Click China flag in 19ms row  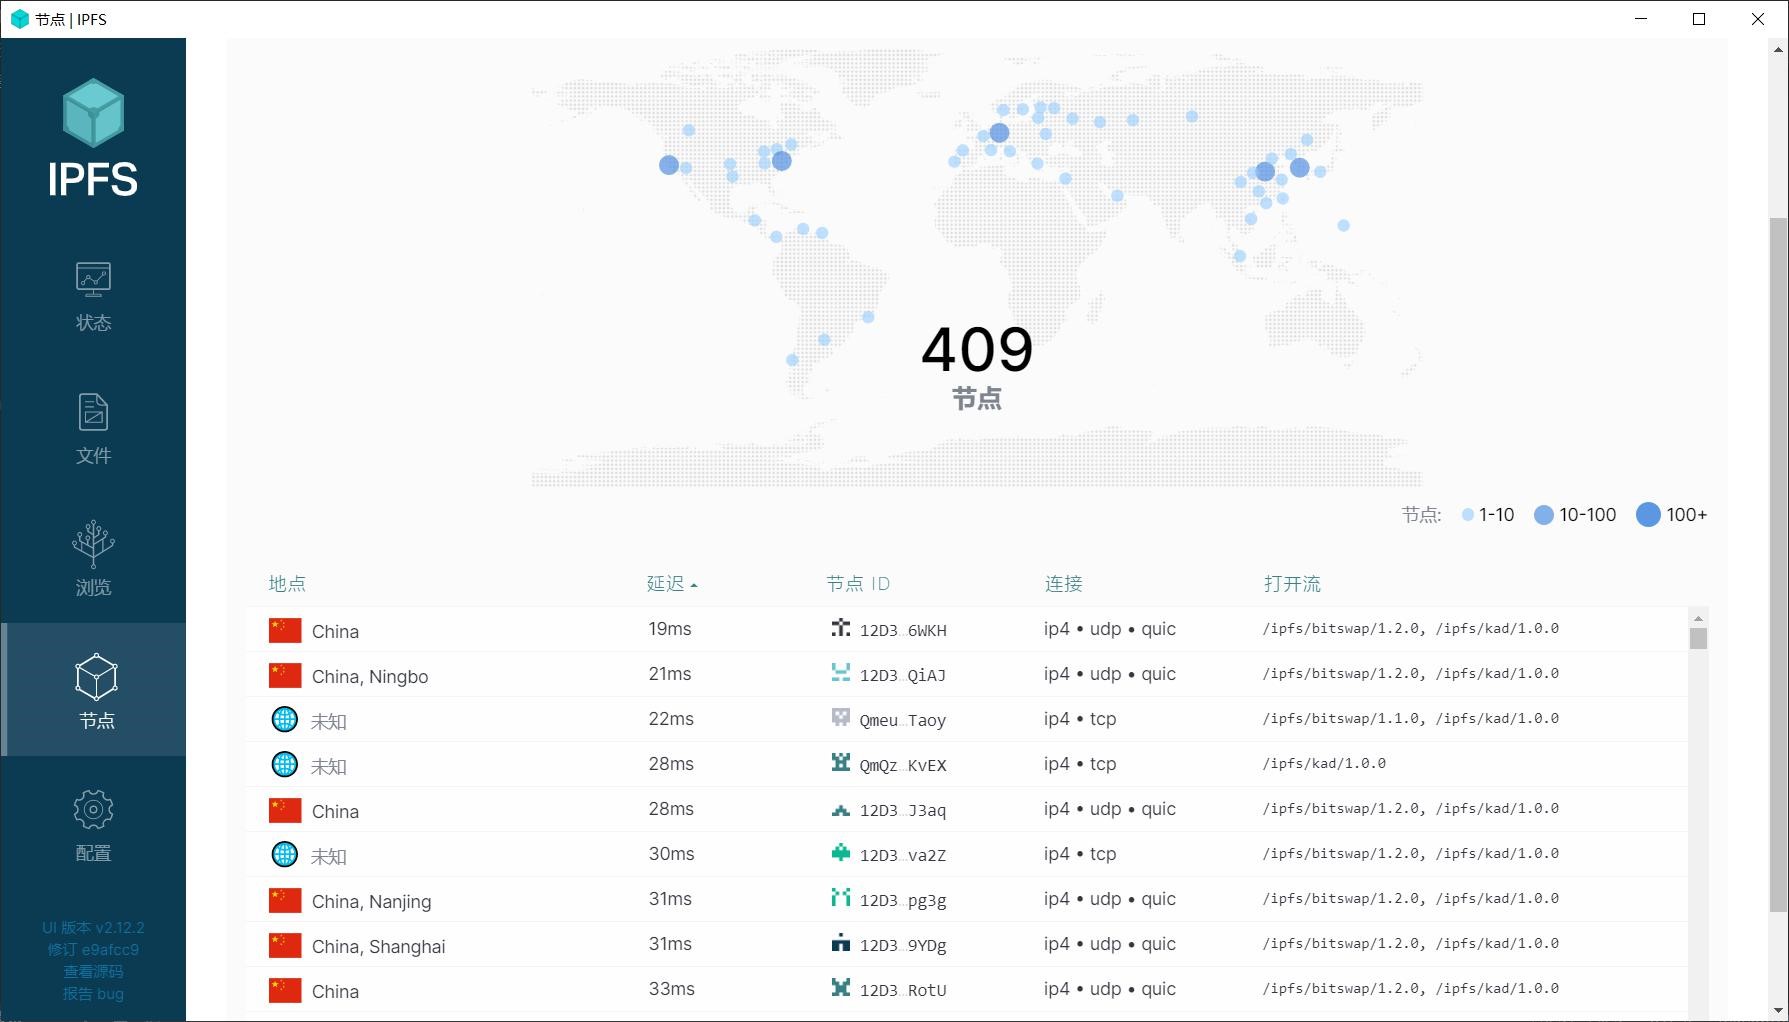click(285, 630)
